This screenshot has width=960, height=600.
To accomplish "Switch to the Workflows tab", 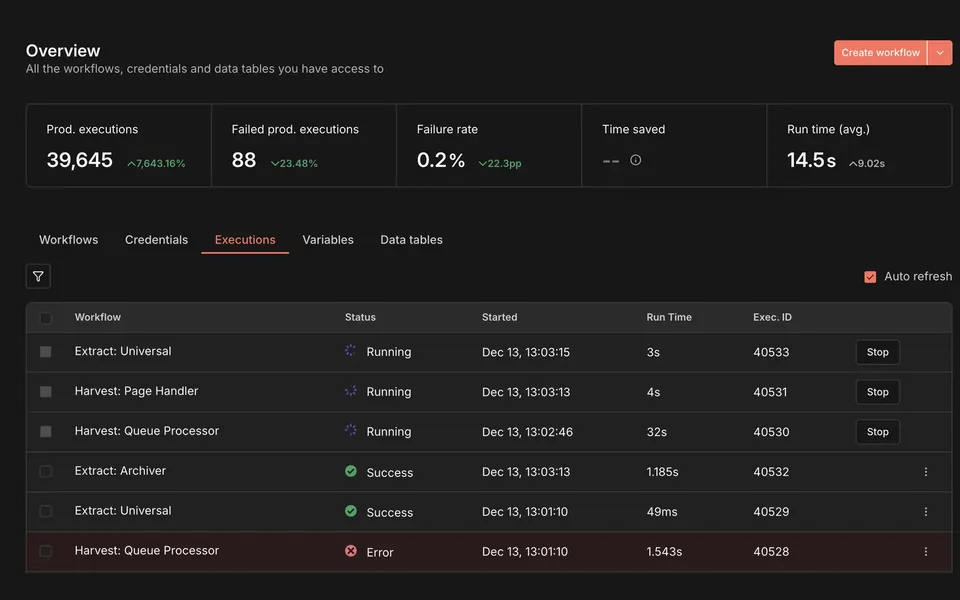I will (x=69, y=239).
